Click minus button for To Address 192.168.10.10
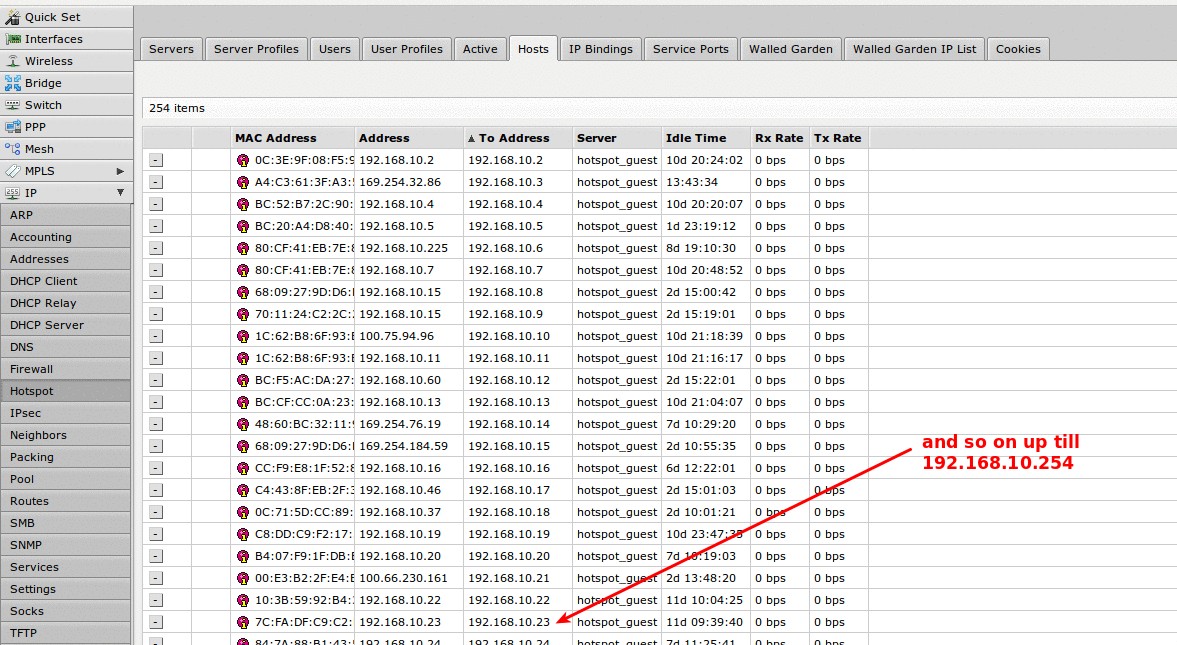This screenshot has height=645, width=1177. pos(156,336)
